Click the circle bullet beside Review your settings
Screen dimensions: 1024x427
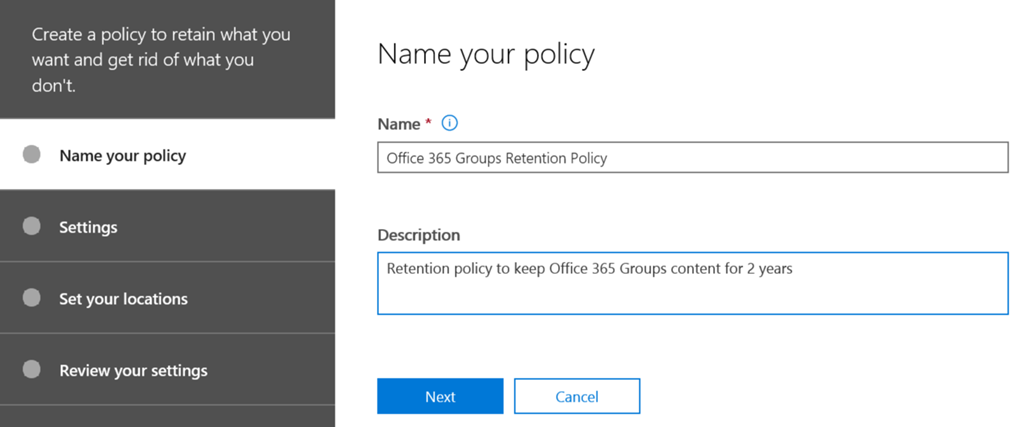tap(31, 370)
